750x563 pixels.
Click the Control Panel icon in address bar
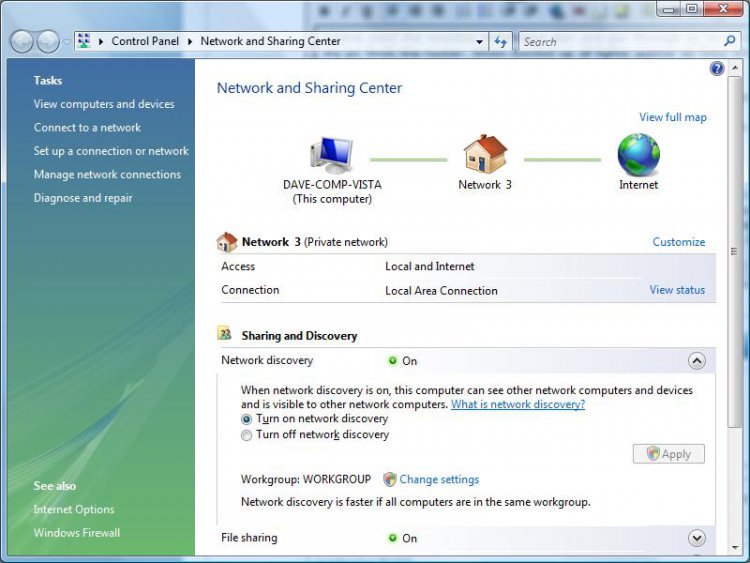click(x=84, y=41)
